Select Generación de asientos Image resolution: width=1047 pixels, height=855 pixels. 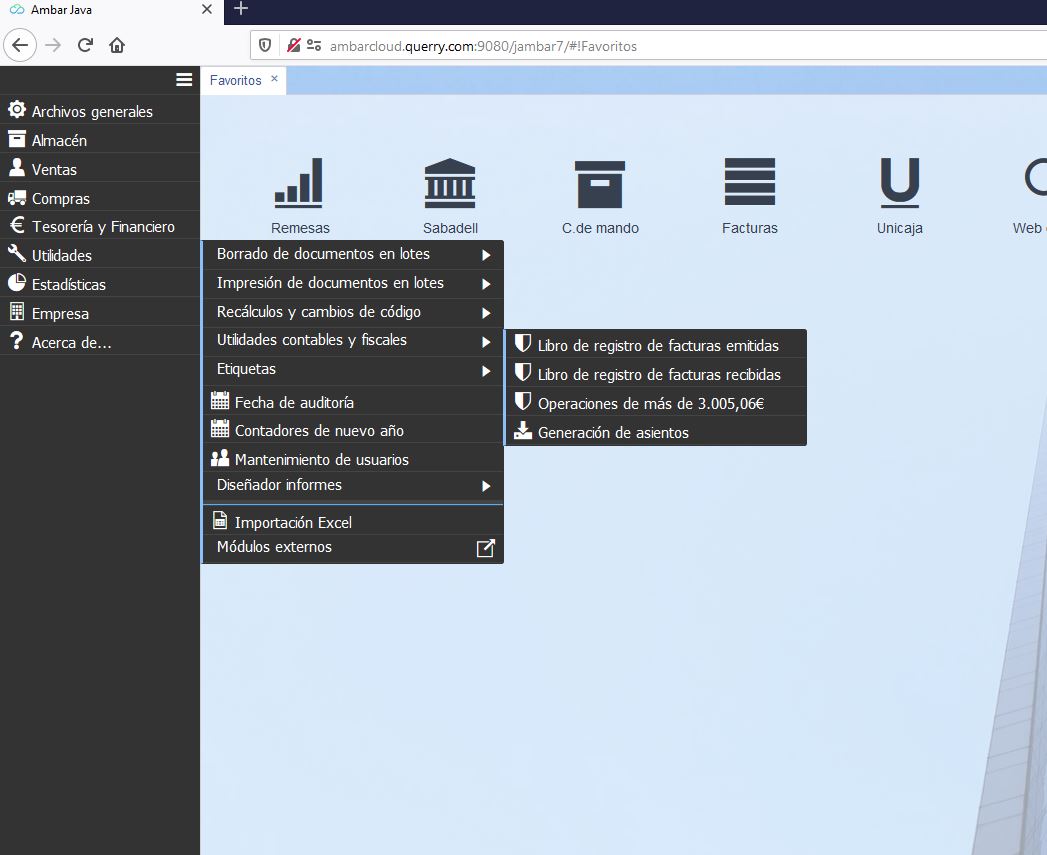tap(612, 433)
